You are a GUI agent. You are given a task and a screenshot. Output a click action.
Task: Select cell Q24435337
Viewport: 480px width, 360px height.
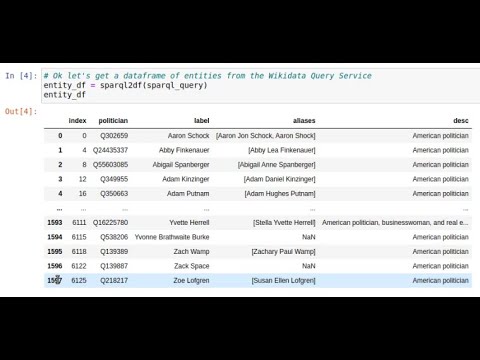(110, 150)
